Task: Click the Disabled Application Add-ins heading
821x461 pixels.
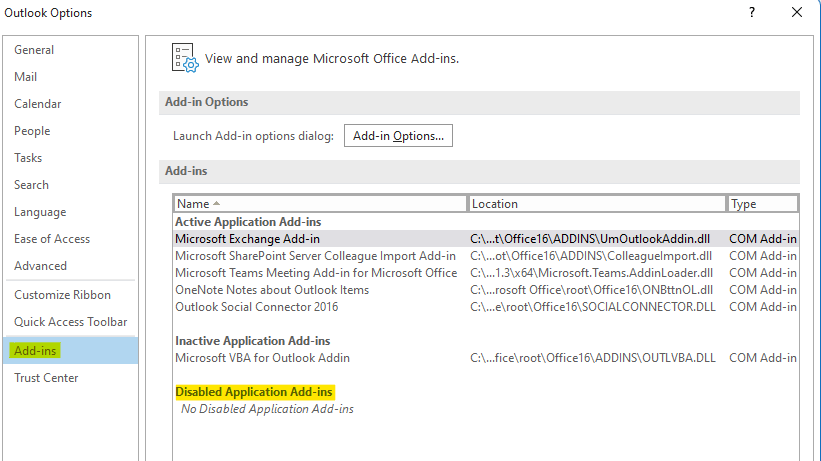Action: point(254,392)
